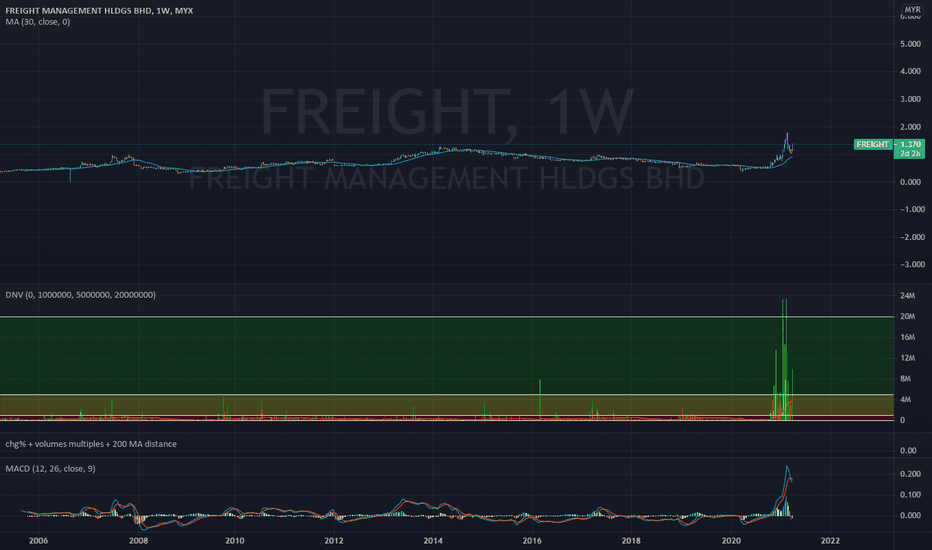Click the 2008 label on time axis
The image size is (932, 550).
(x=138, y=540)
